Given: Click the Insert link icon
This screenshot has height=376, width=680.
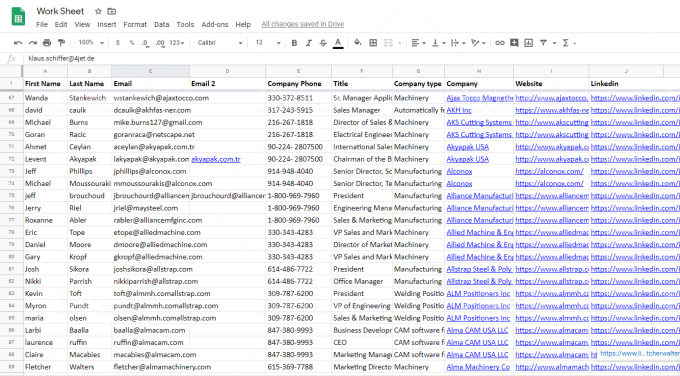Looking at the screenshot, I should click(500, 43).
